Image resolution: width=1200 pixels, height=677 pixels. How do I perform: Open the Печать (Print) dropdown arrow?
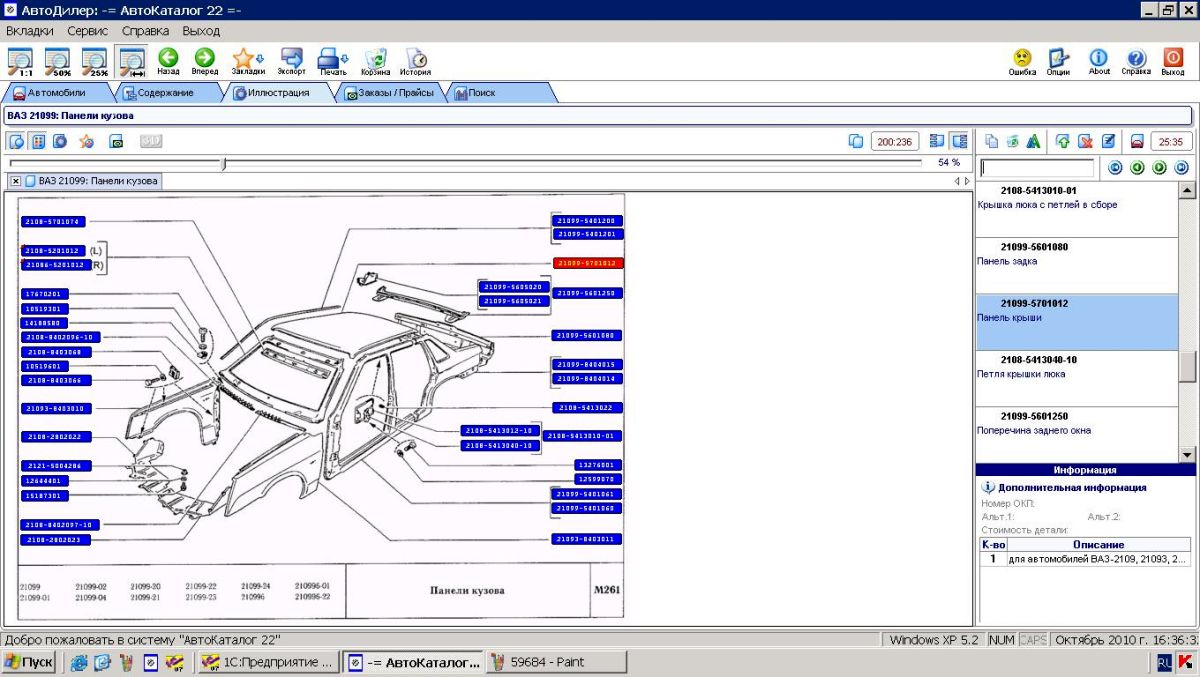pos(345,59)
